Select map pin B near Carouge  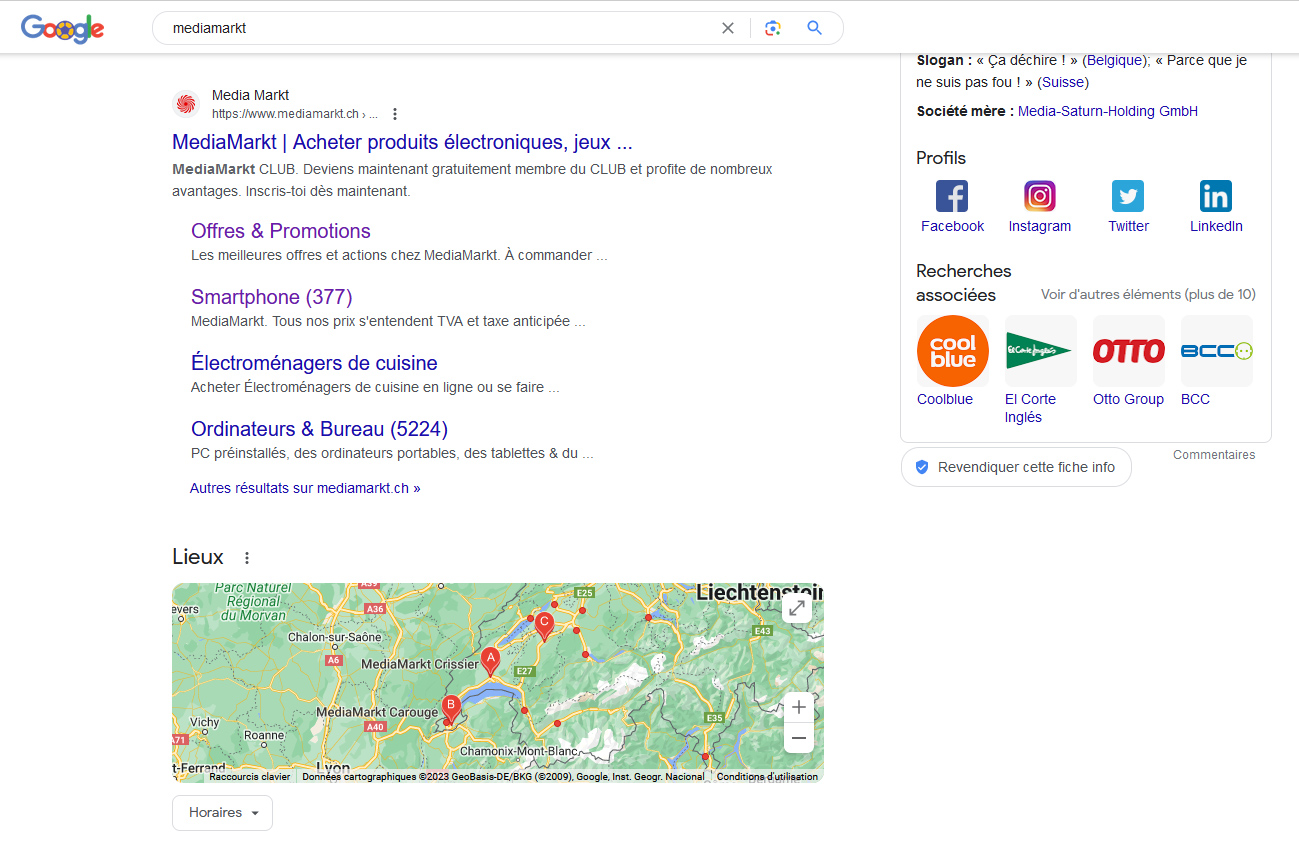tap(451, 709)
